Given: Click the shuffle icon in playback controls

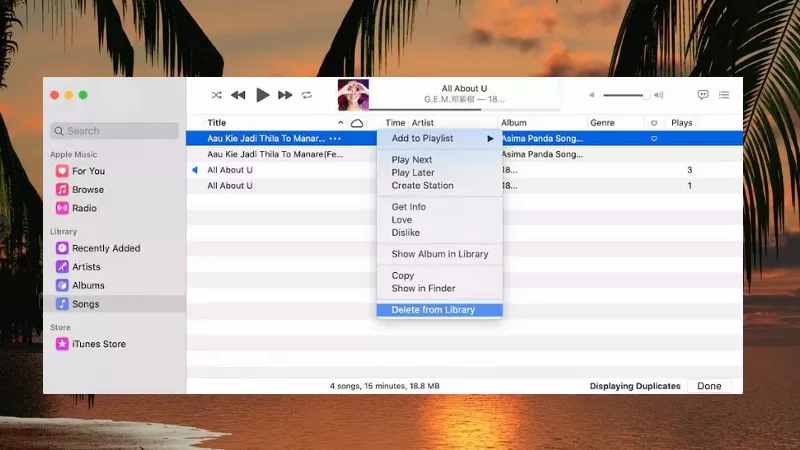Looking at the screenshot, I should coord(216,95).
